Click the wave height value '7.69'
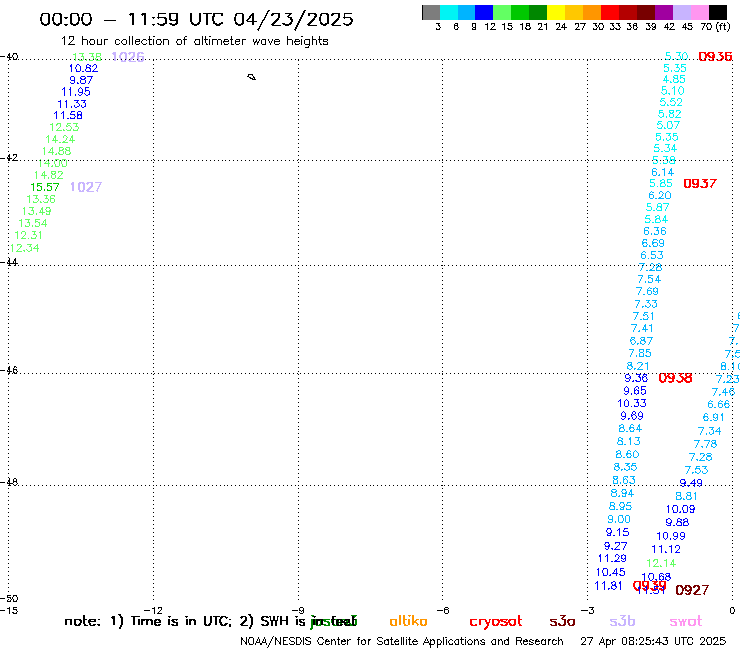The width and height of the screenshot is (740, 650). click(647, 292)
